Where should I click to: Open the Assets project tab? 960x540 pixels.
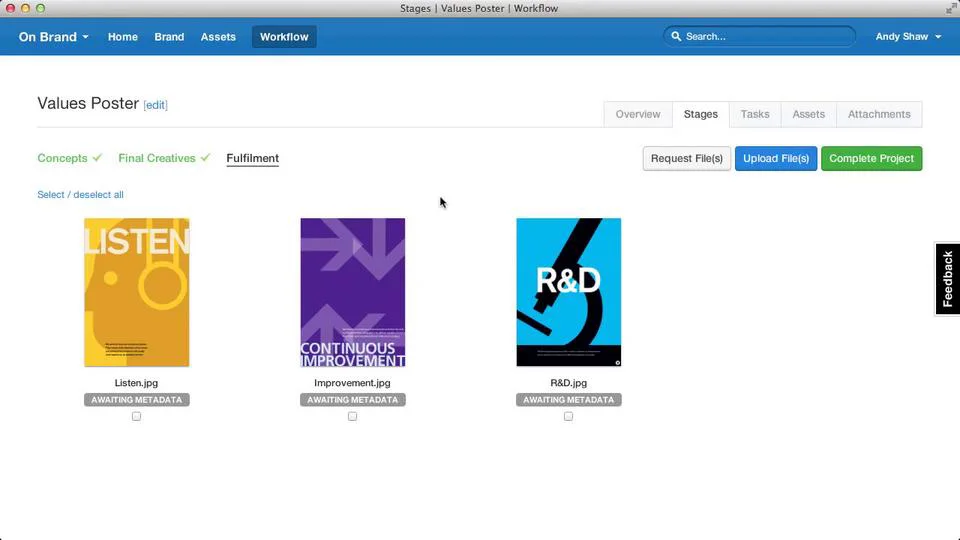coord(808,114)
